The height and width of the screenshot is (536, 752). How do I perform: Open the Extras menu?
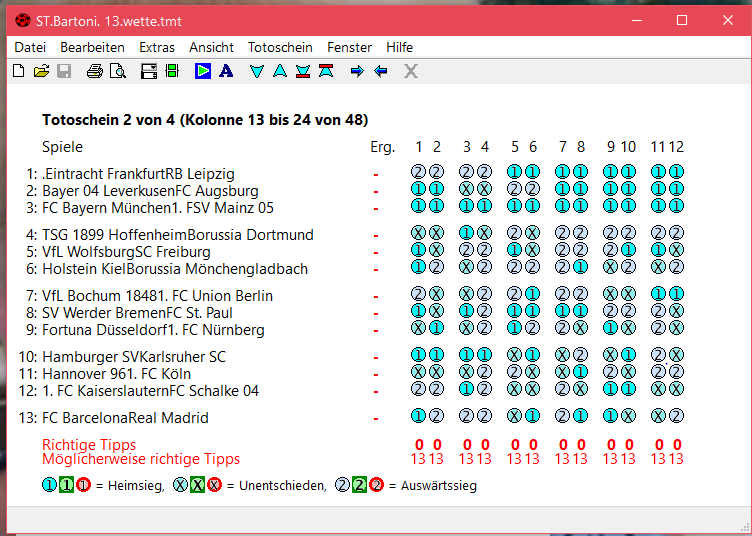157,47
